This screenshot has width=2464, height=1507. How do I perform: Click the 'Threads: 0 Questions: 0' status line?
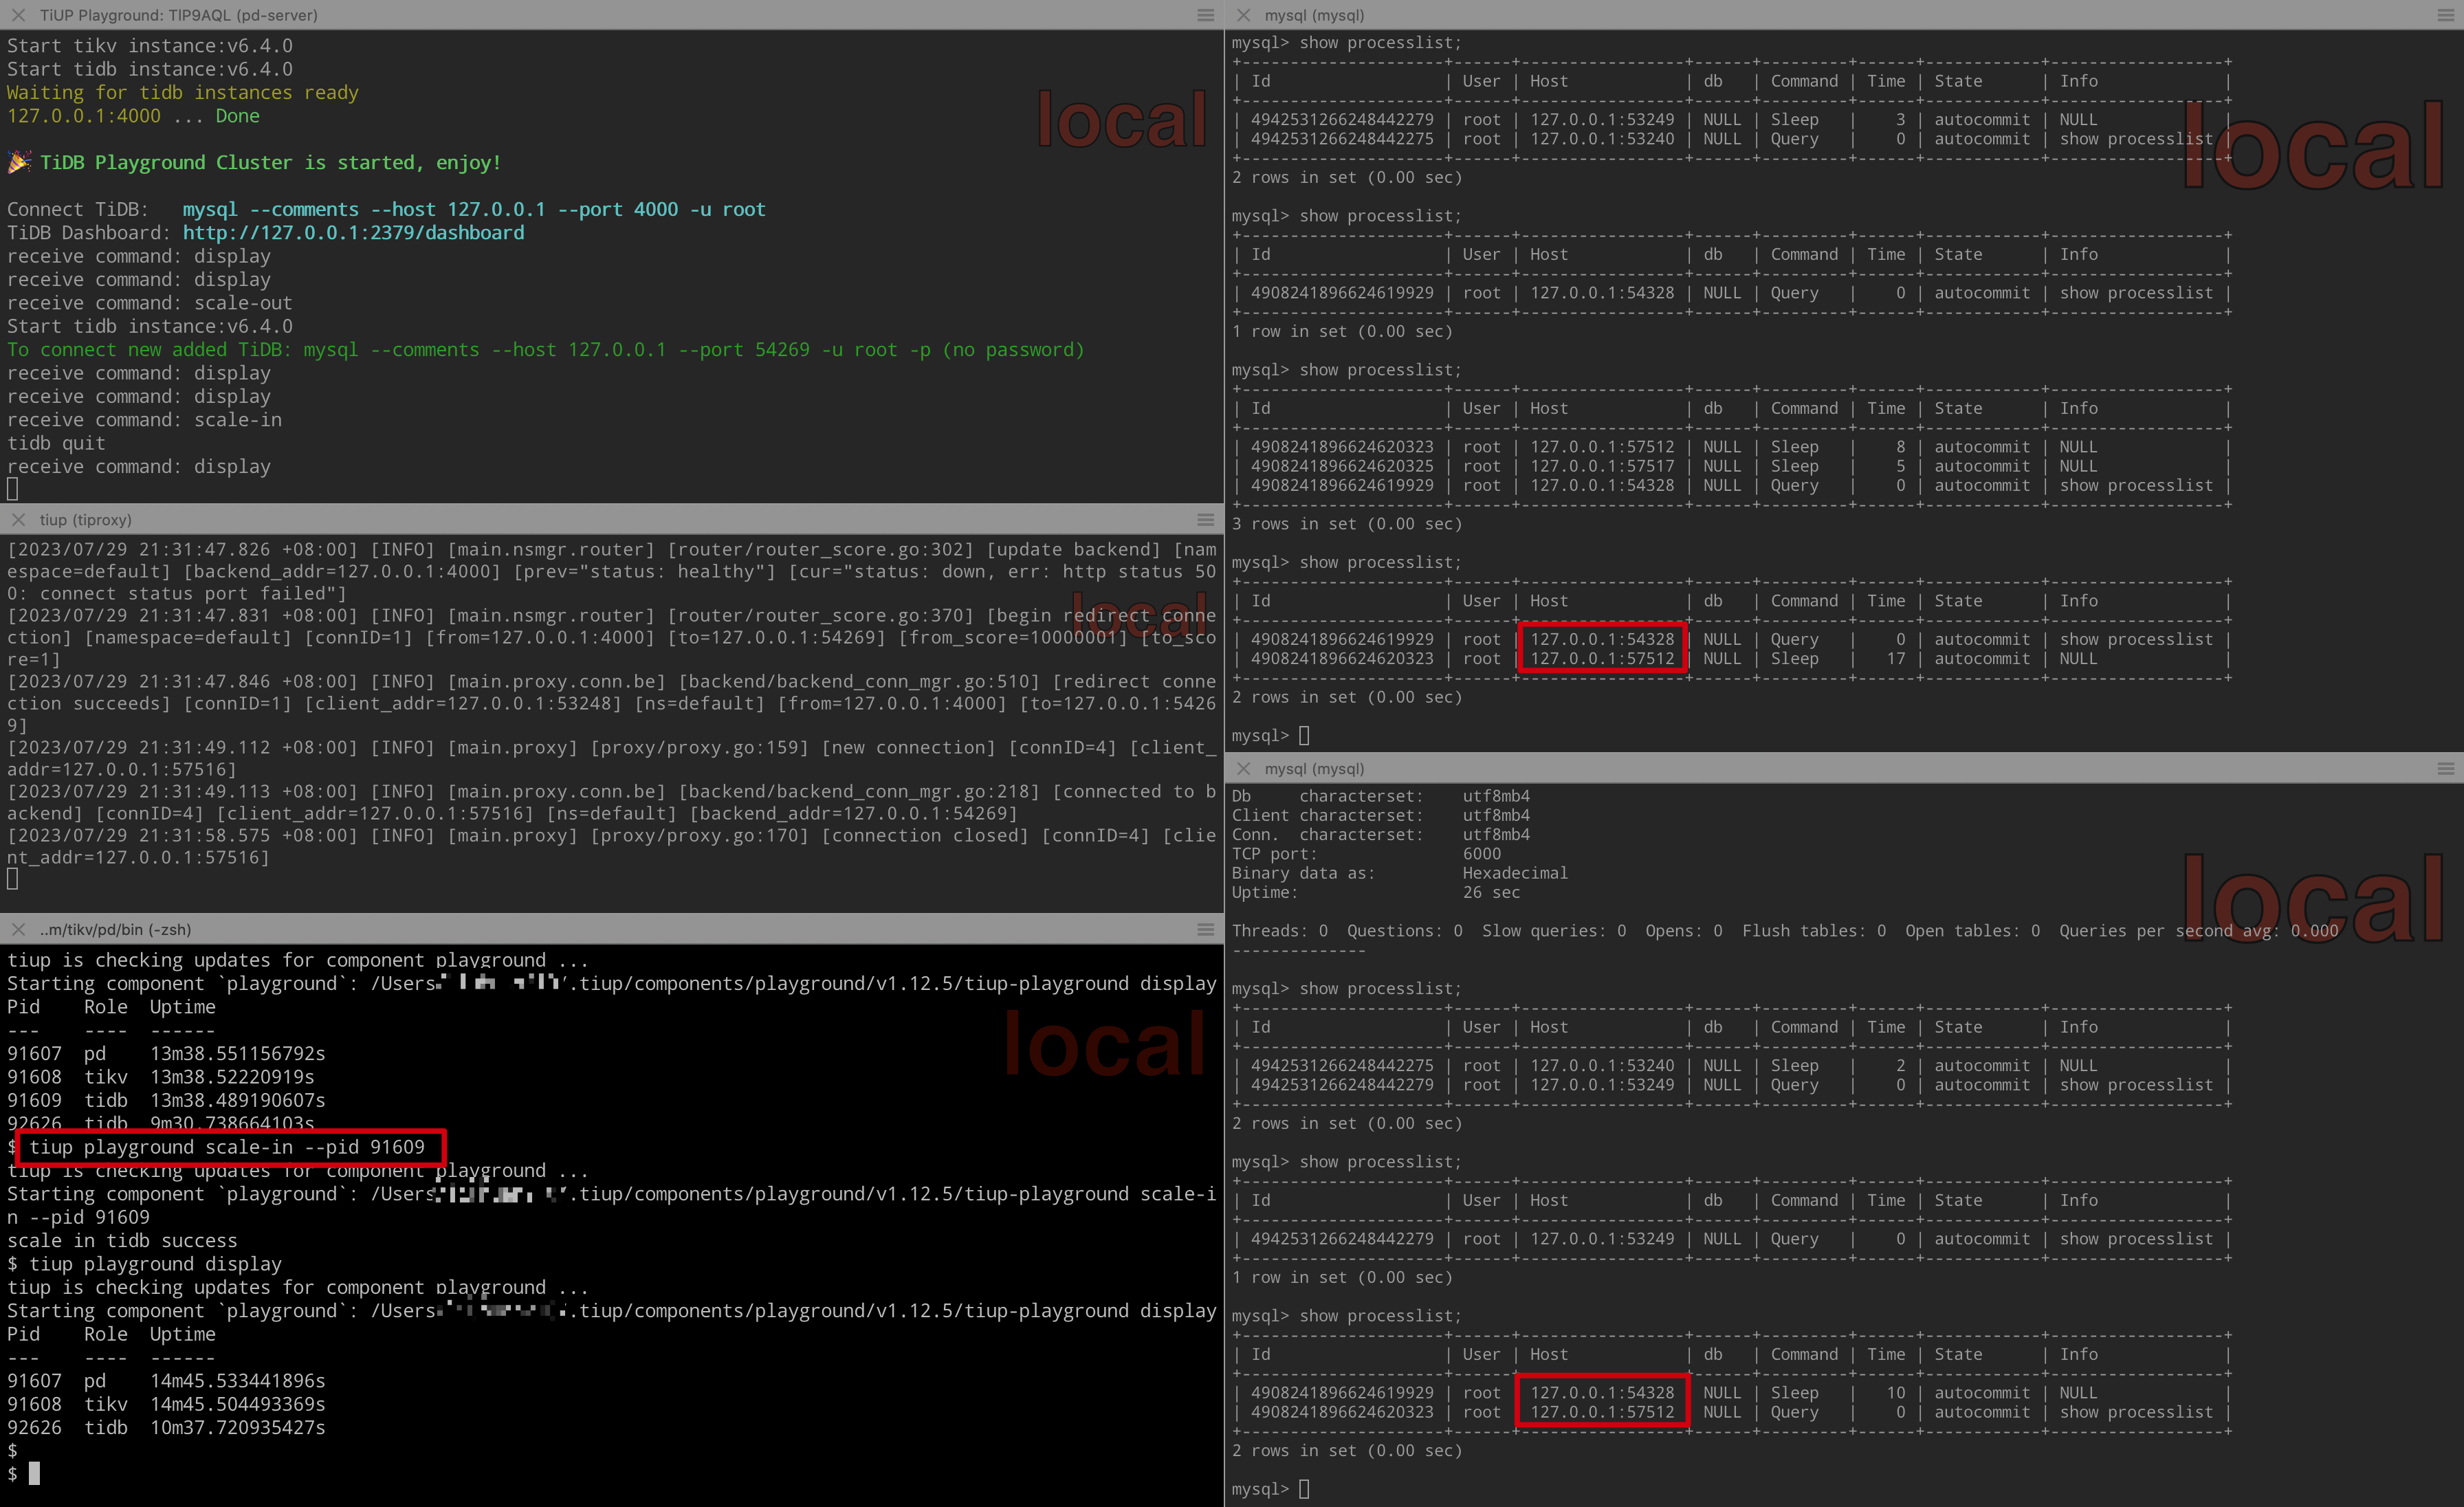pos(1785,930)
